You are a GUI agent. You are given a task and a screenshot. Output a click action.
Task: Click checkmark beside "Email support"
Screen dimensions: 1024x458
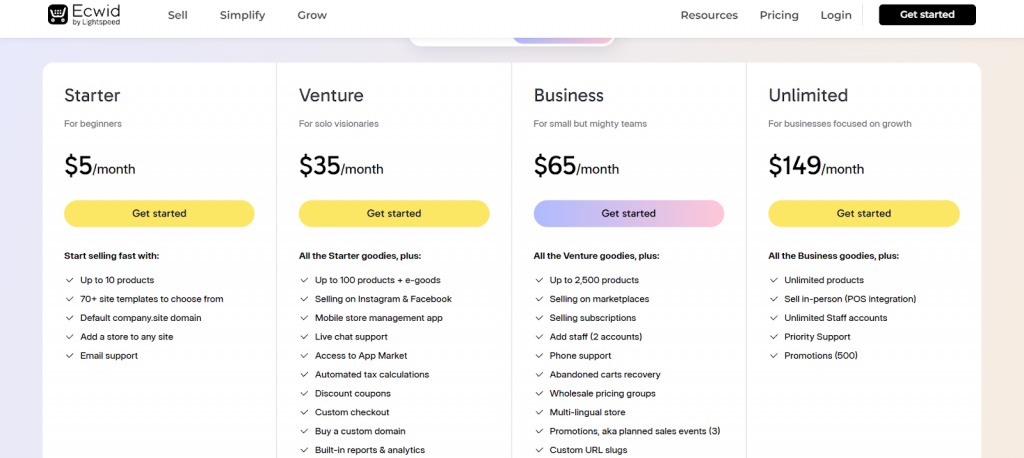69,356
